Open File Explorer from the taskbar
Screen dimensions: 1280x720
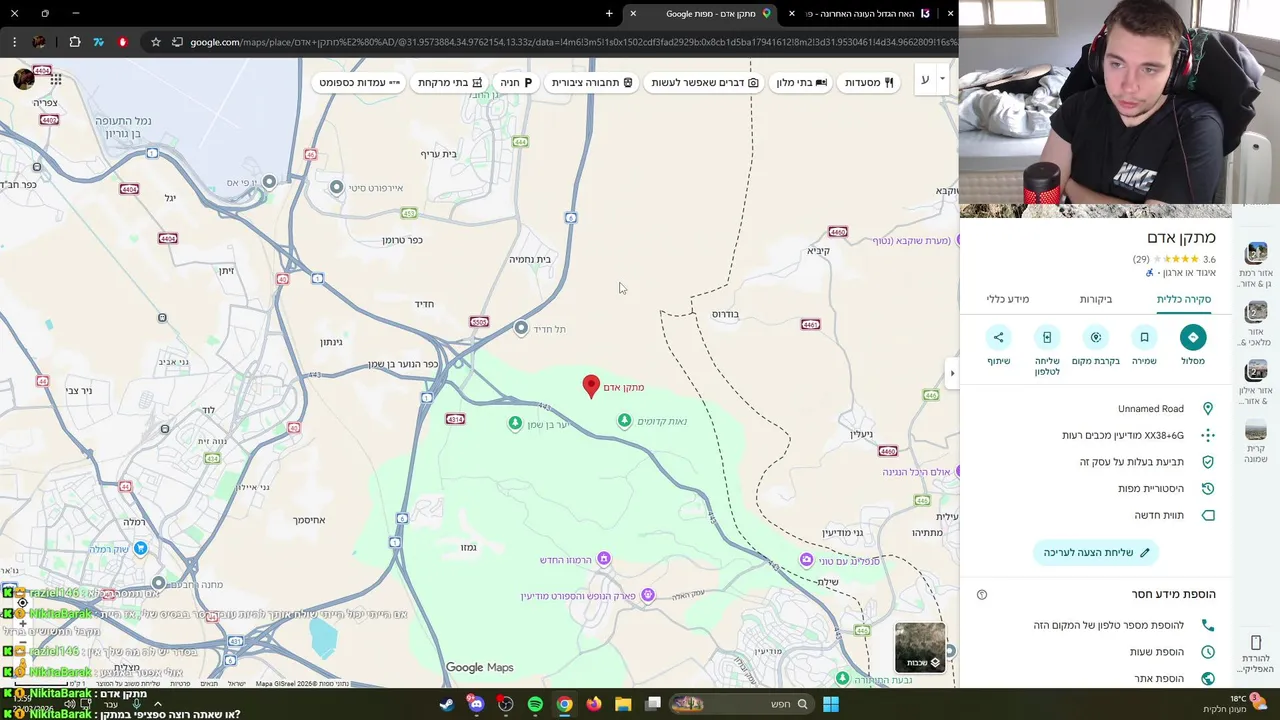[x=623, y=704]
